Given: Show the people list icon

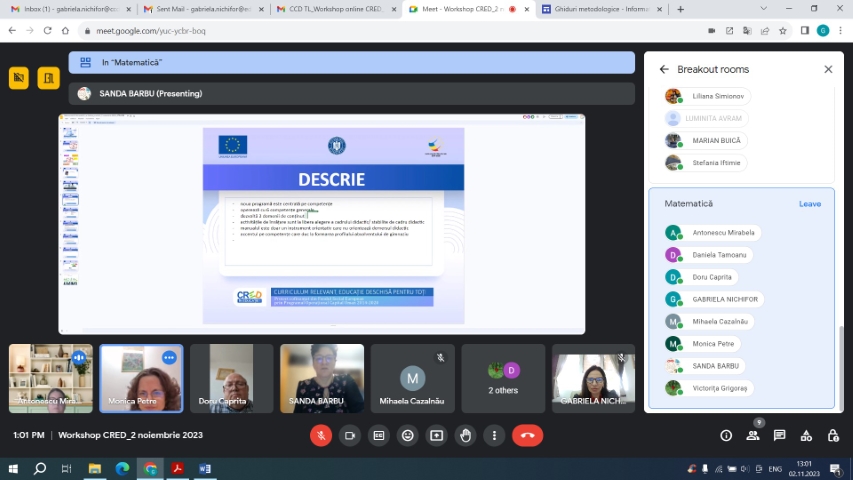Looking at the screenshot, I should click(x=753, y=435).
